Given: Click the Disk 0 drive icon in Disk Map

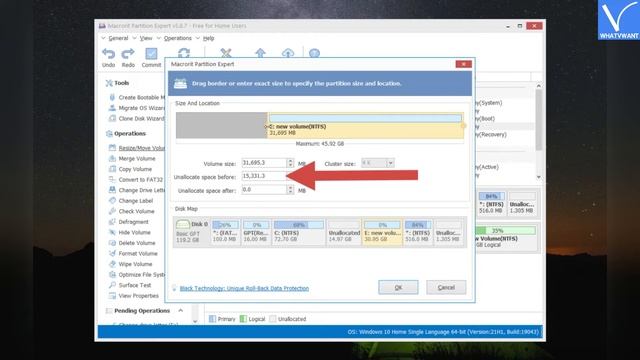Looking at the screenshot, I should (x=183, y=224).
